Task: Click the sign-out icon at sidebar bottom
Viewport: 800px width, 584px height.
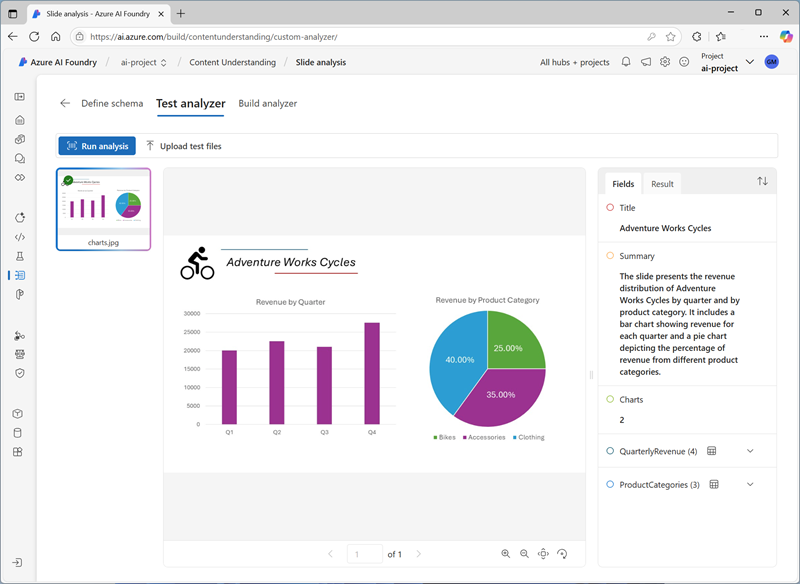Action: pos(17,563)
